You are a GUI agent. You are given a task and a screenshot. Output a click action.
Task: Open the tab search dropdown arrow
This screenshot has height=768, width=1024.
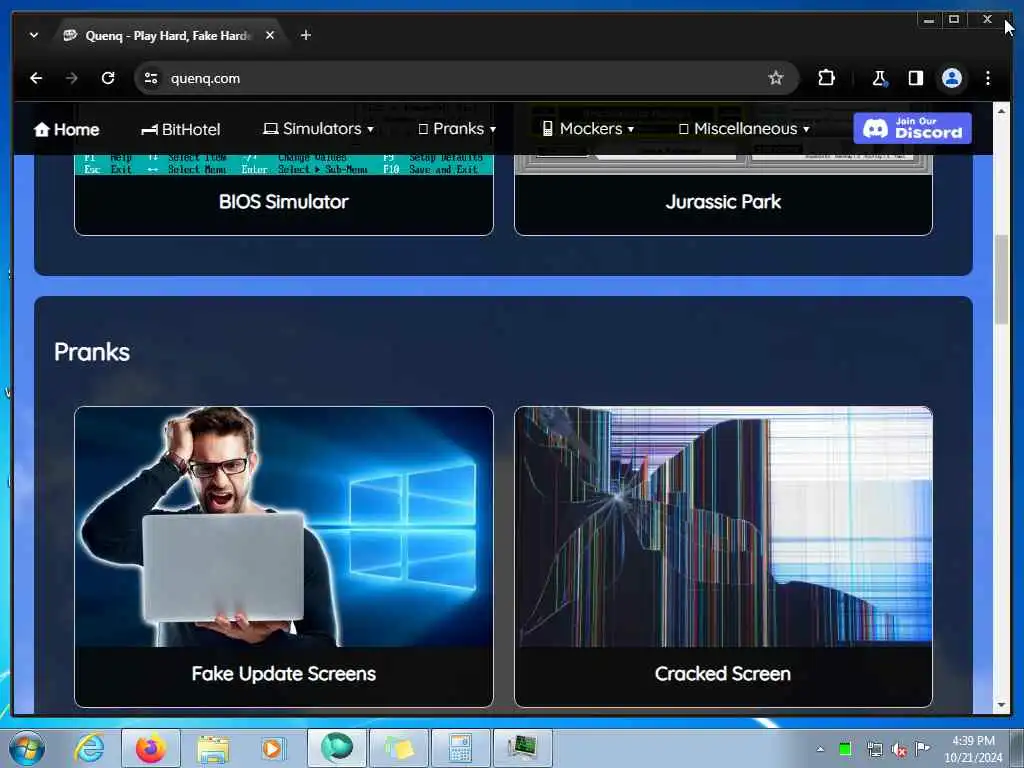point(34,35)
